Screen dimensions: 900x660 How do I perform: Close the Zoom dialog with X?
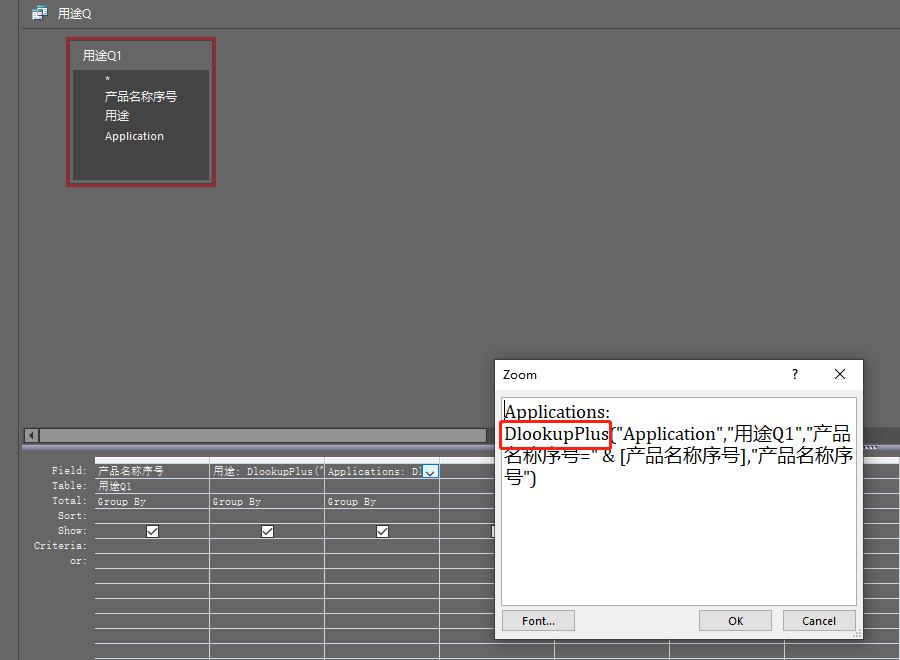click(840, 374)
